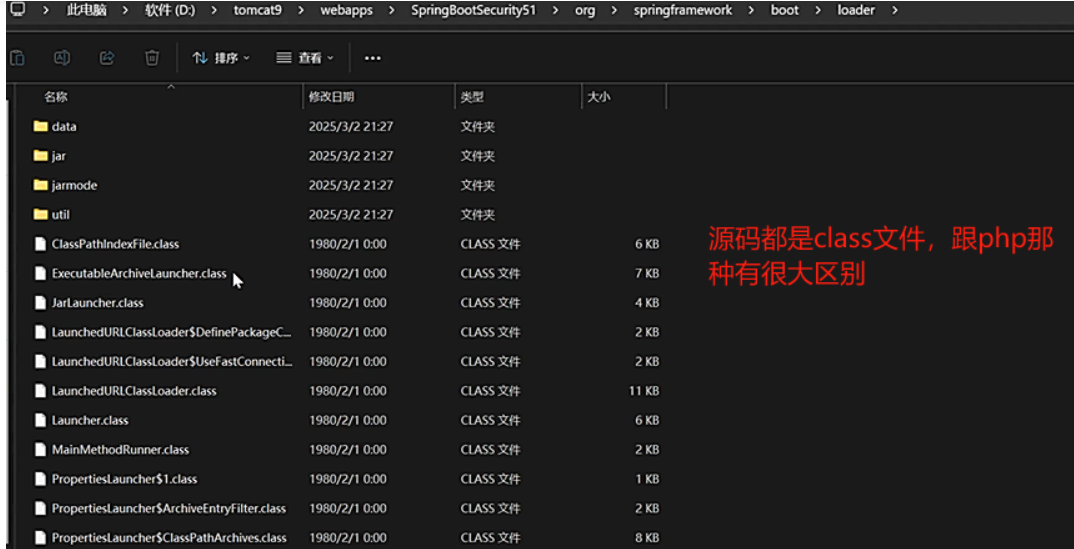Select PropertiesLauncher$1.class file icon

[41, 479]
